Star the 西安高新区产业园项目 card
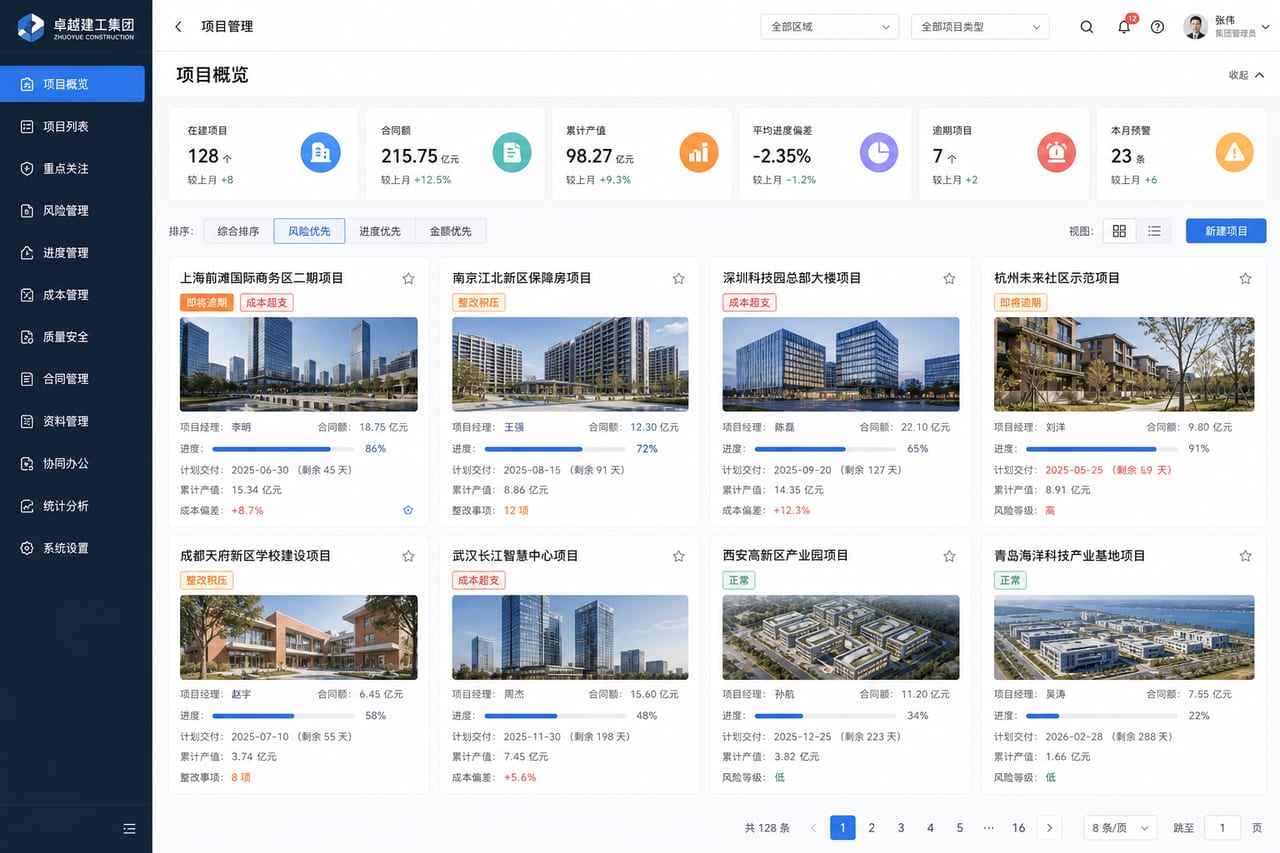 [950, 556]
